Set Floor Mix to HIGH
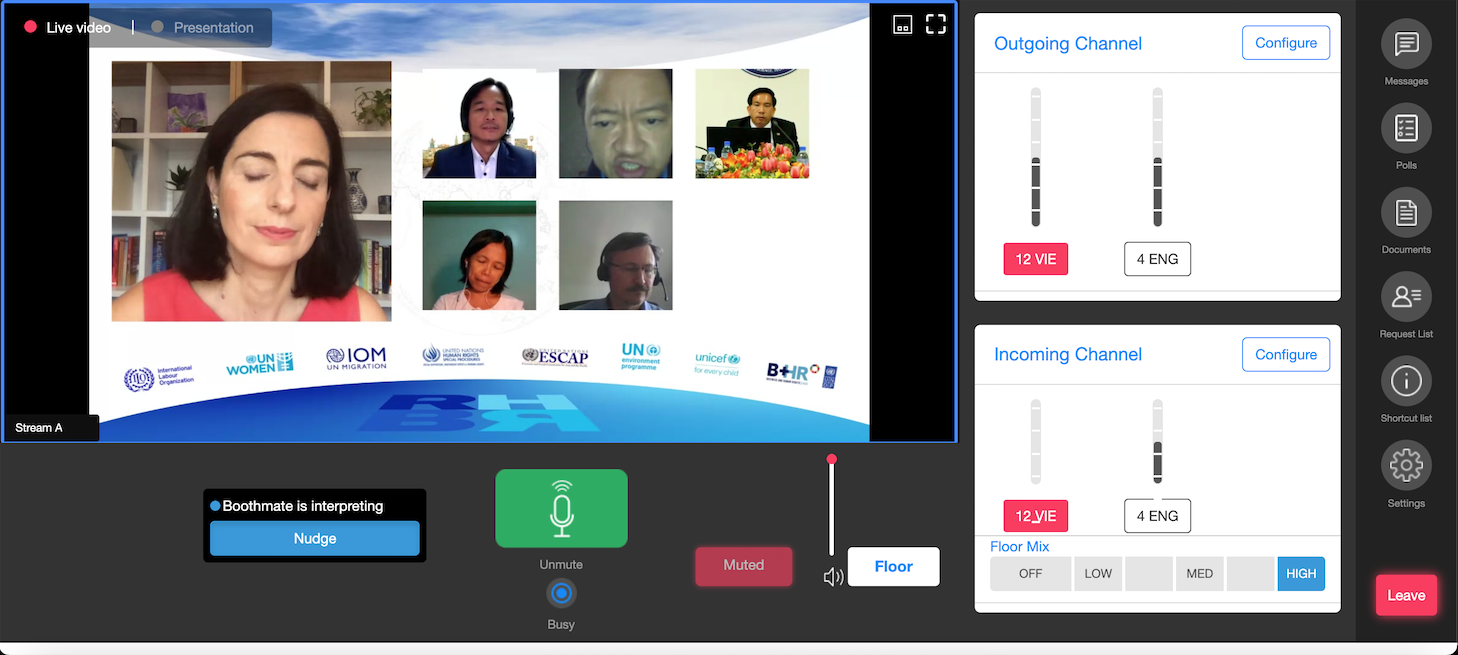Viewport: 1458px width, 655px height. point(1300,574)
